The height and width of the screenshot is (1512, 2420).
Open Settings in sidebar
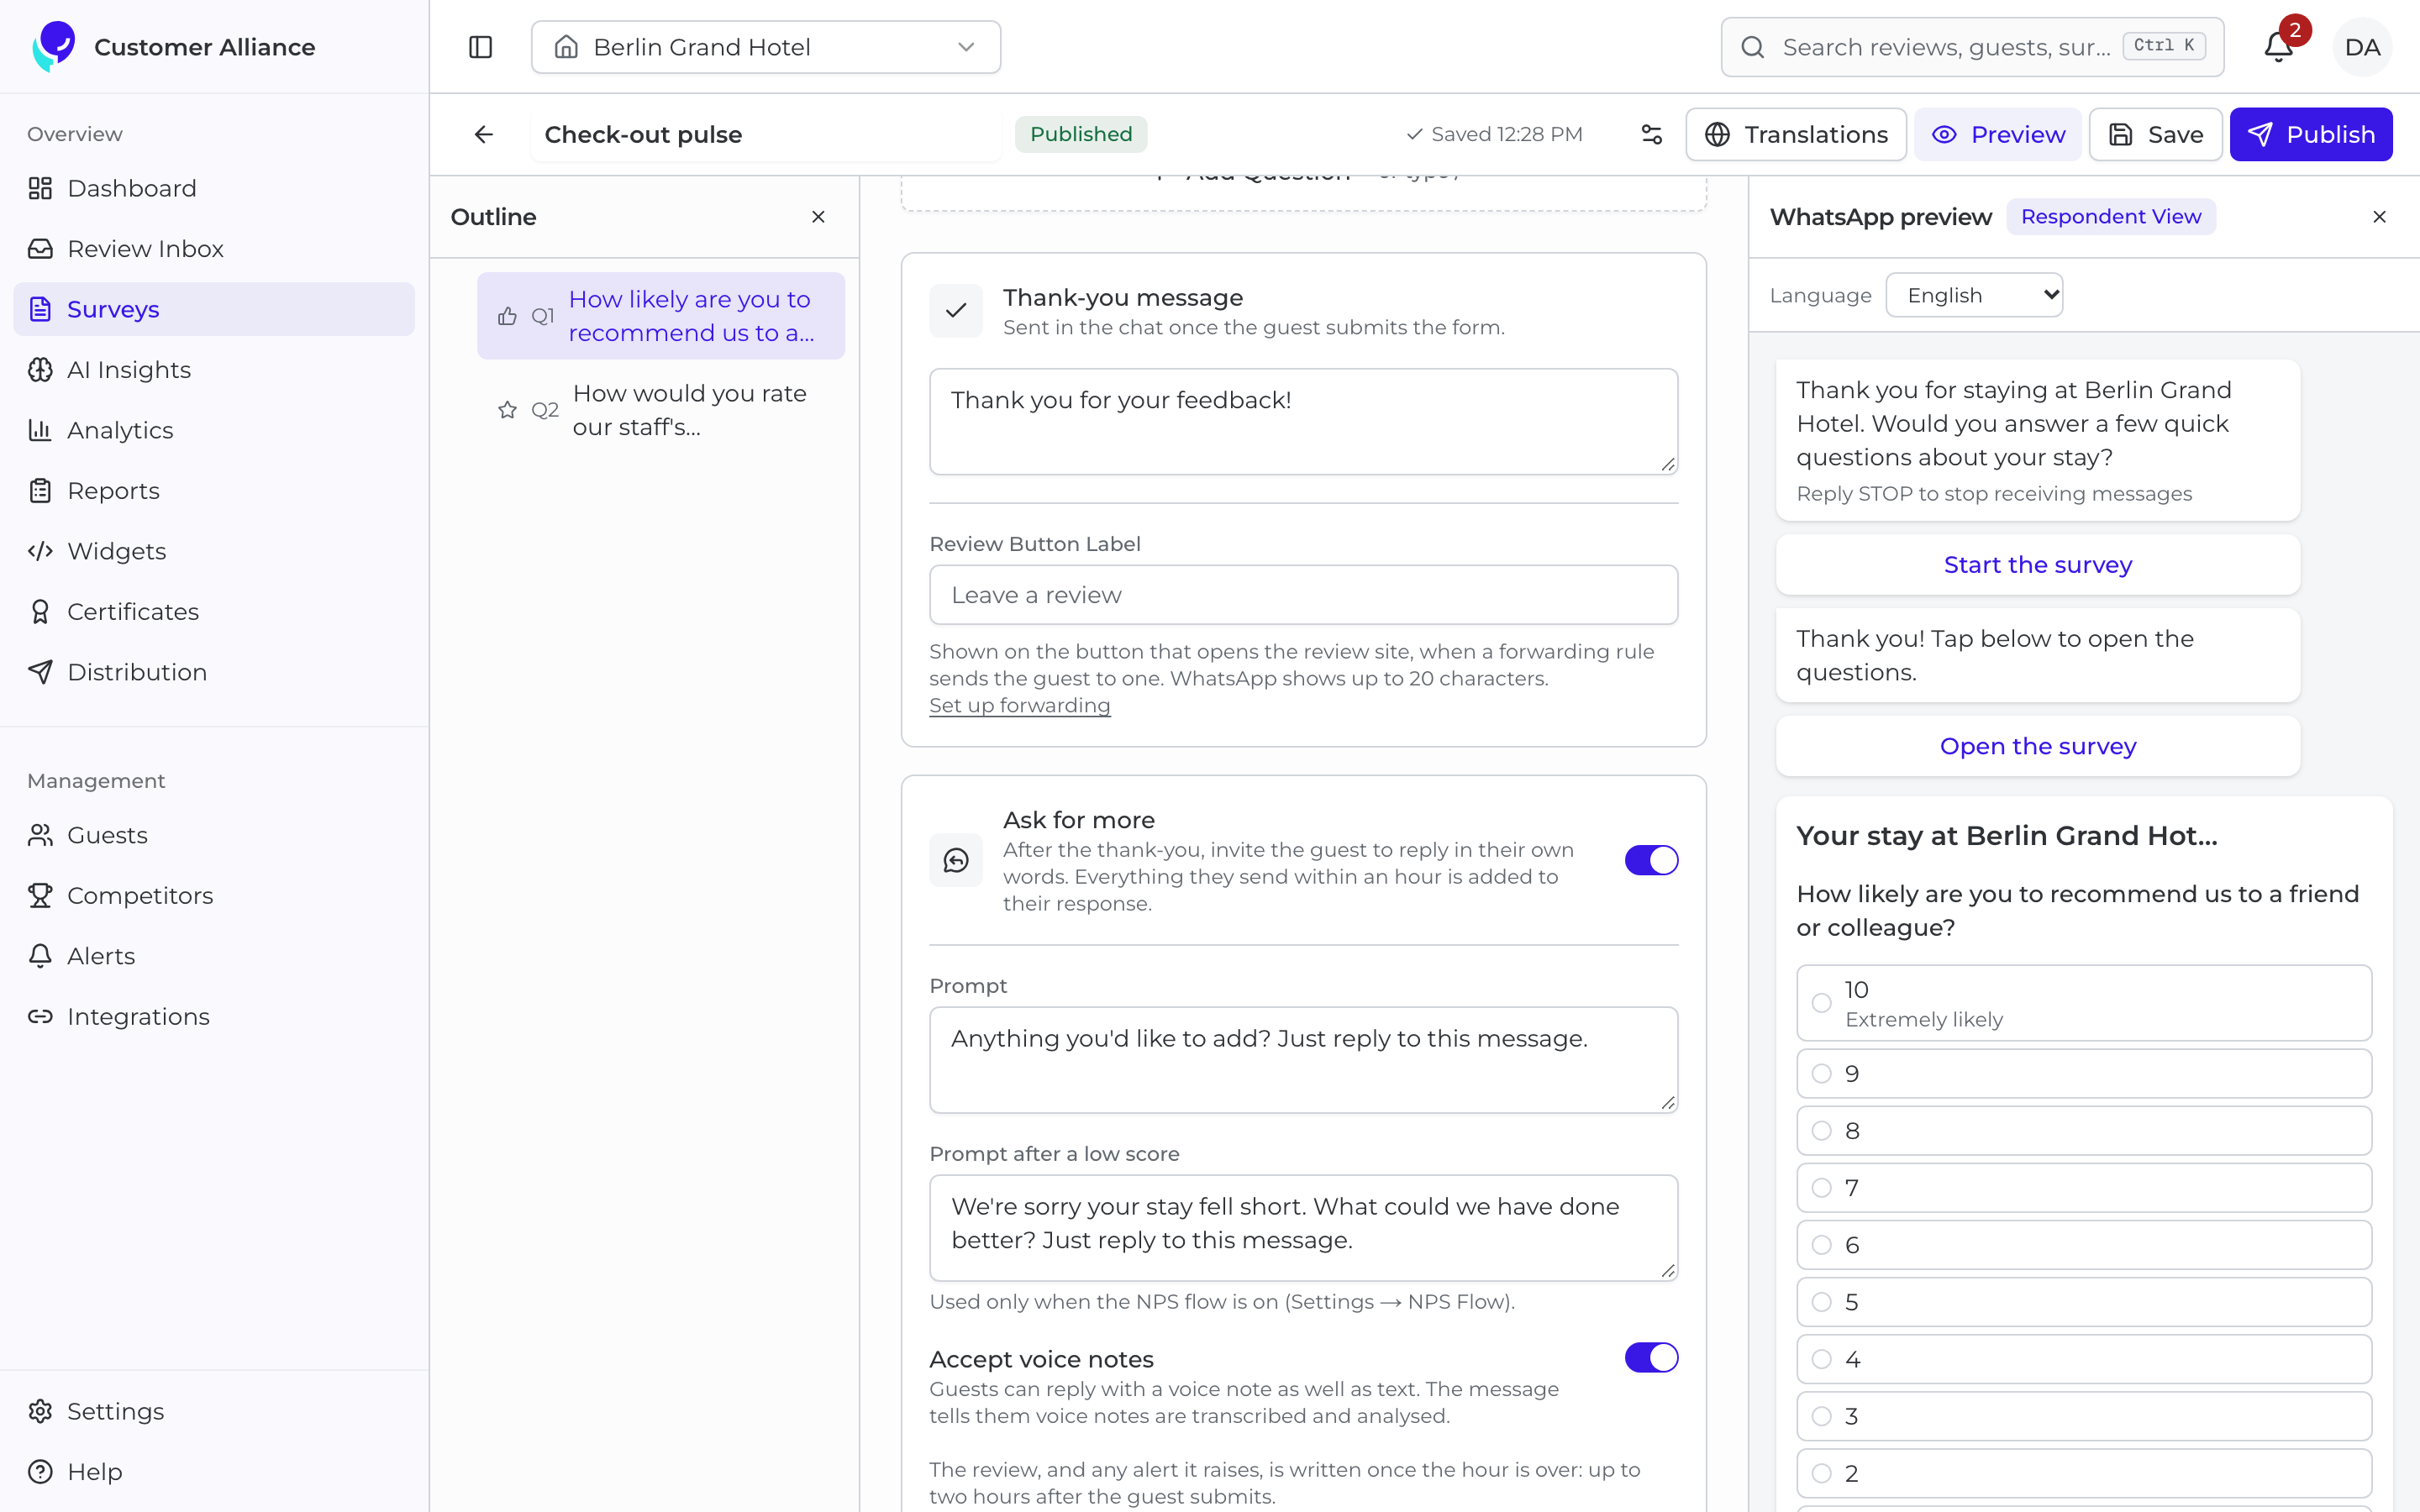[214, 1411]
